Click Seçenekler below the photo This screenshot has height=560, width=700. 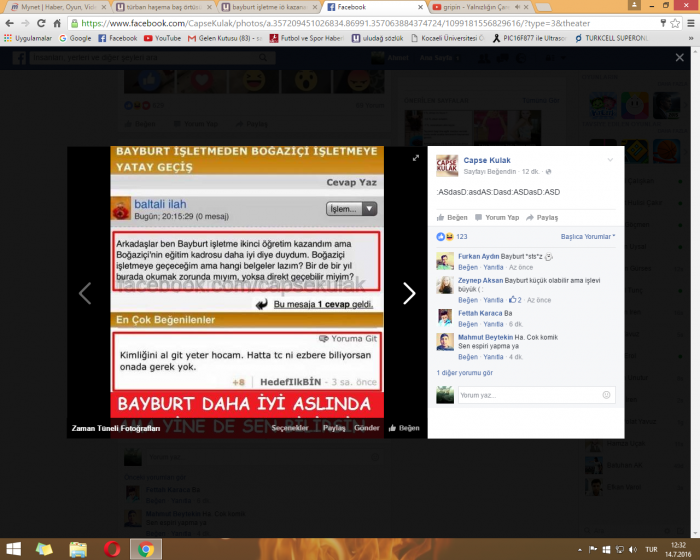point(290,427)
